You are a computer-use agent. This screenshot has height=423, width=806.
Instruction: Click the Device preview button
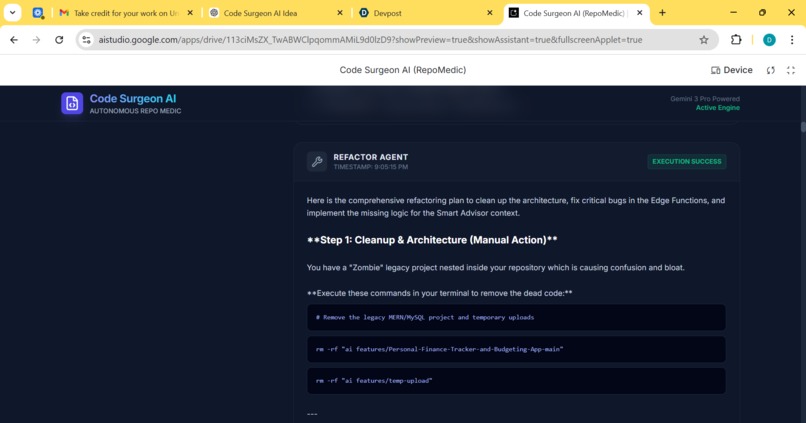[x=731, y=70]
